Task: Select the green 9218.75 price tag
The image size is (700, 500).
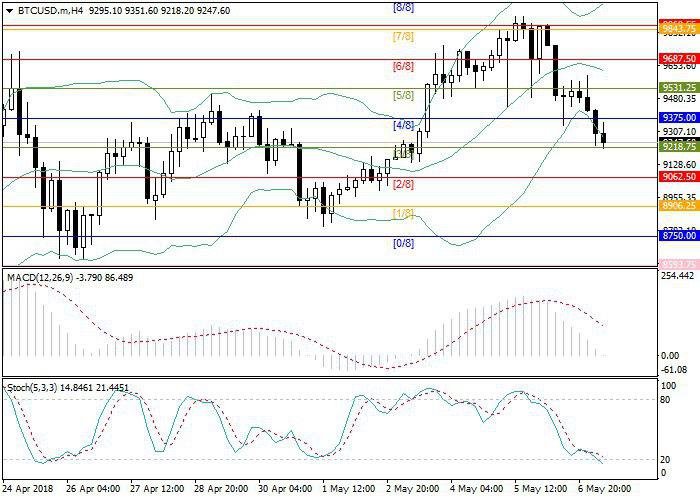Action: click(678, 147)
